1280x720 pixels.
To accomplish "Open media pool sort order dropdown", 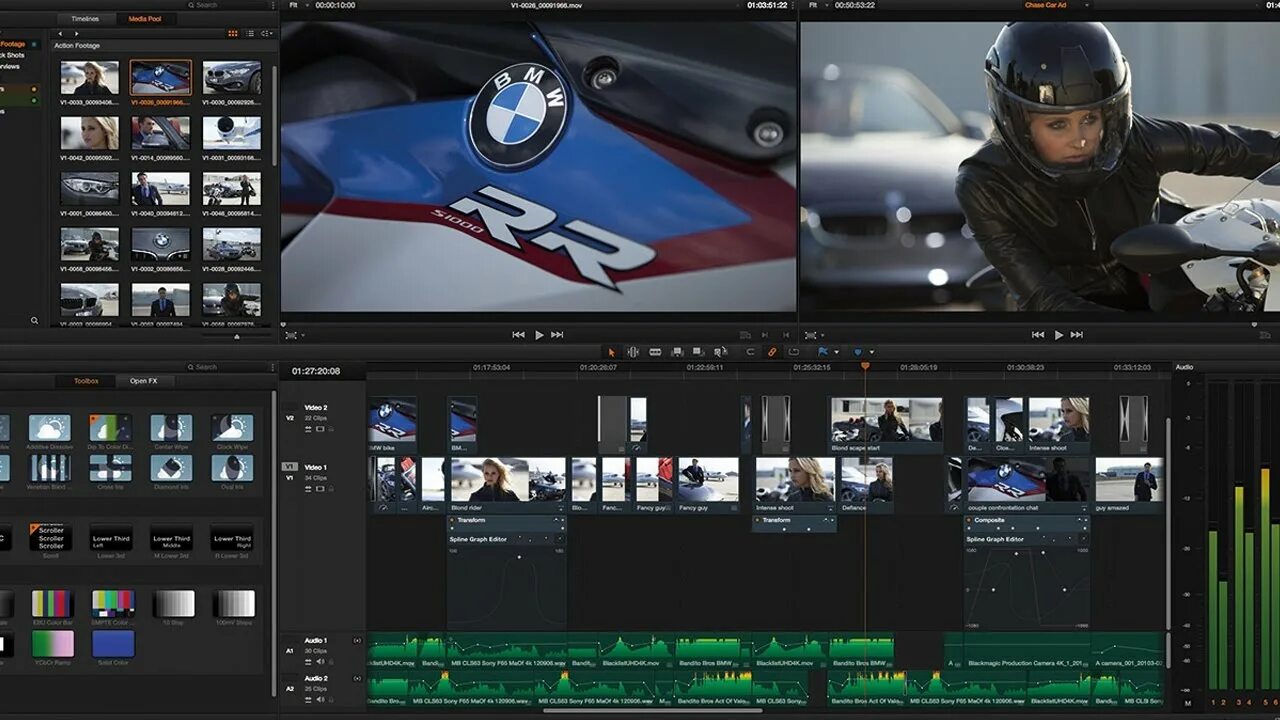I will [x=266, y=33].
